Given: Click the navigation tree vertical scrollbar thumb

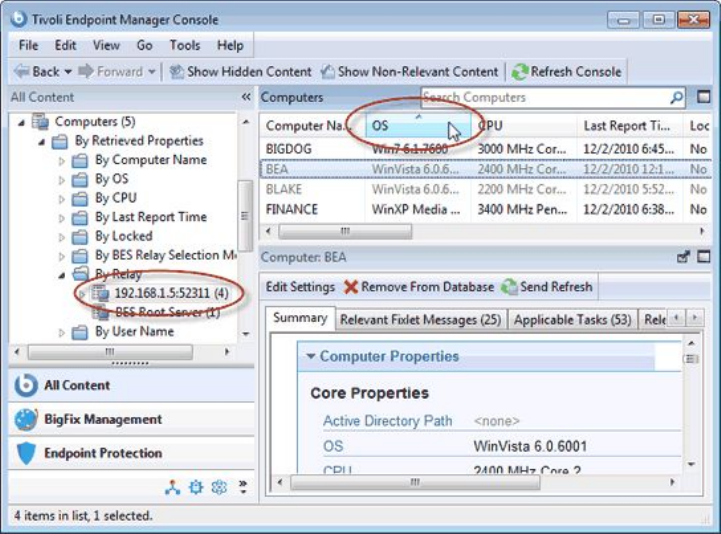Looking at the screenshot, I should click(245, 216).
